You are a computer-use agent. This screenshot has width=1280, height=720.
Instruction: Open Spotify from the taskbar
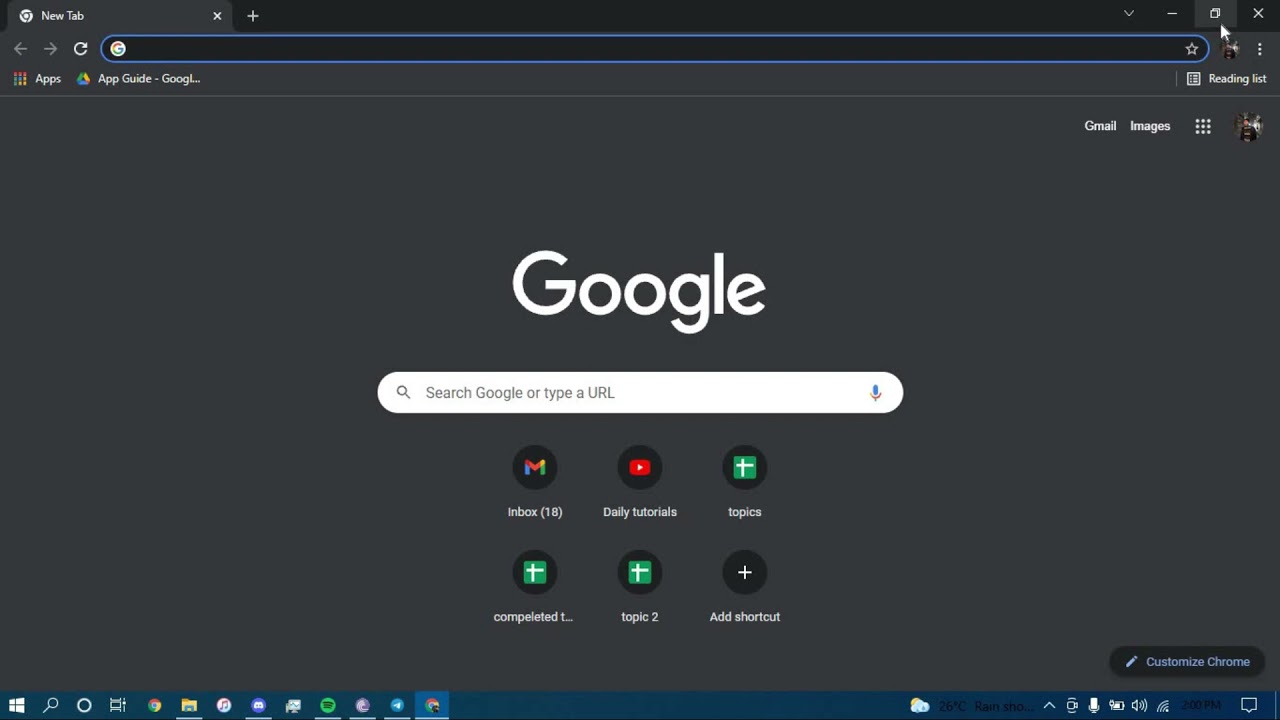pos(328,705)
